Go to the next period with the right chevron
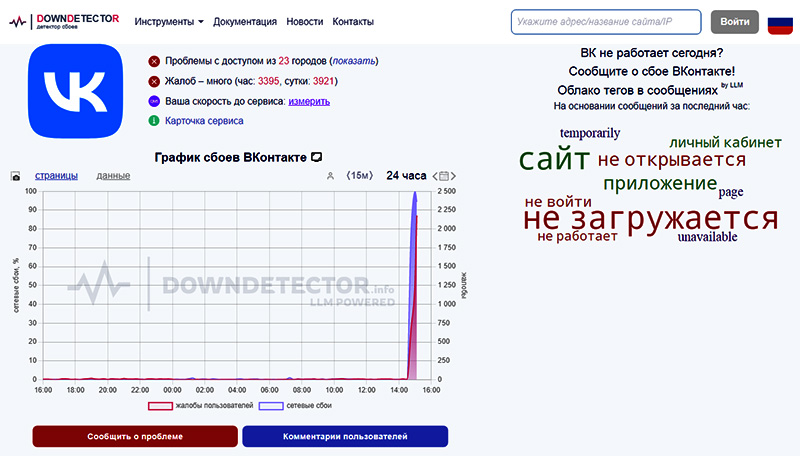800x456 pixels. [x=453, y=176]
